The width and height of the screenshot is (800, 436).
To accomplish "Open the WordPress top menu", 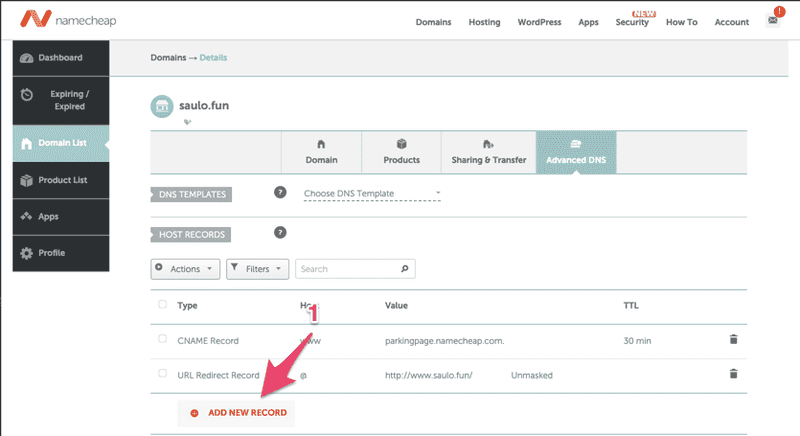I will point(539,22).
